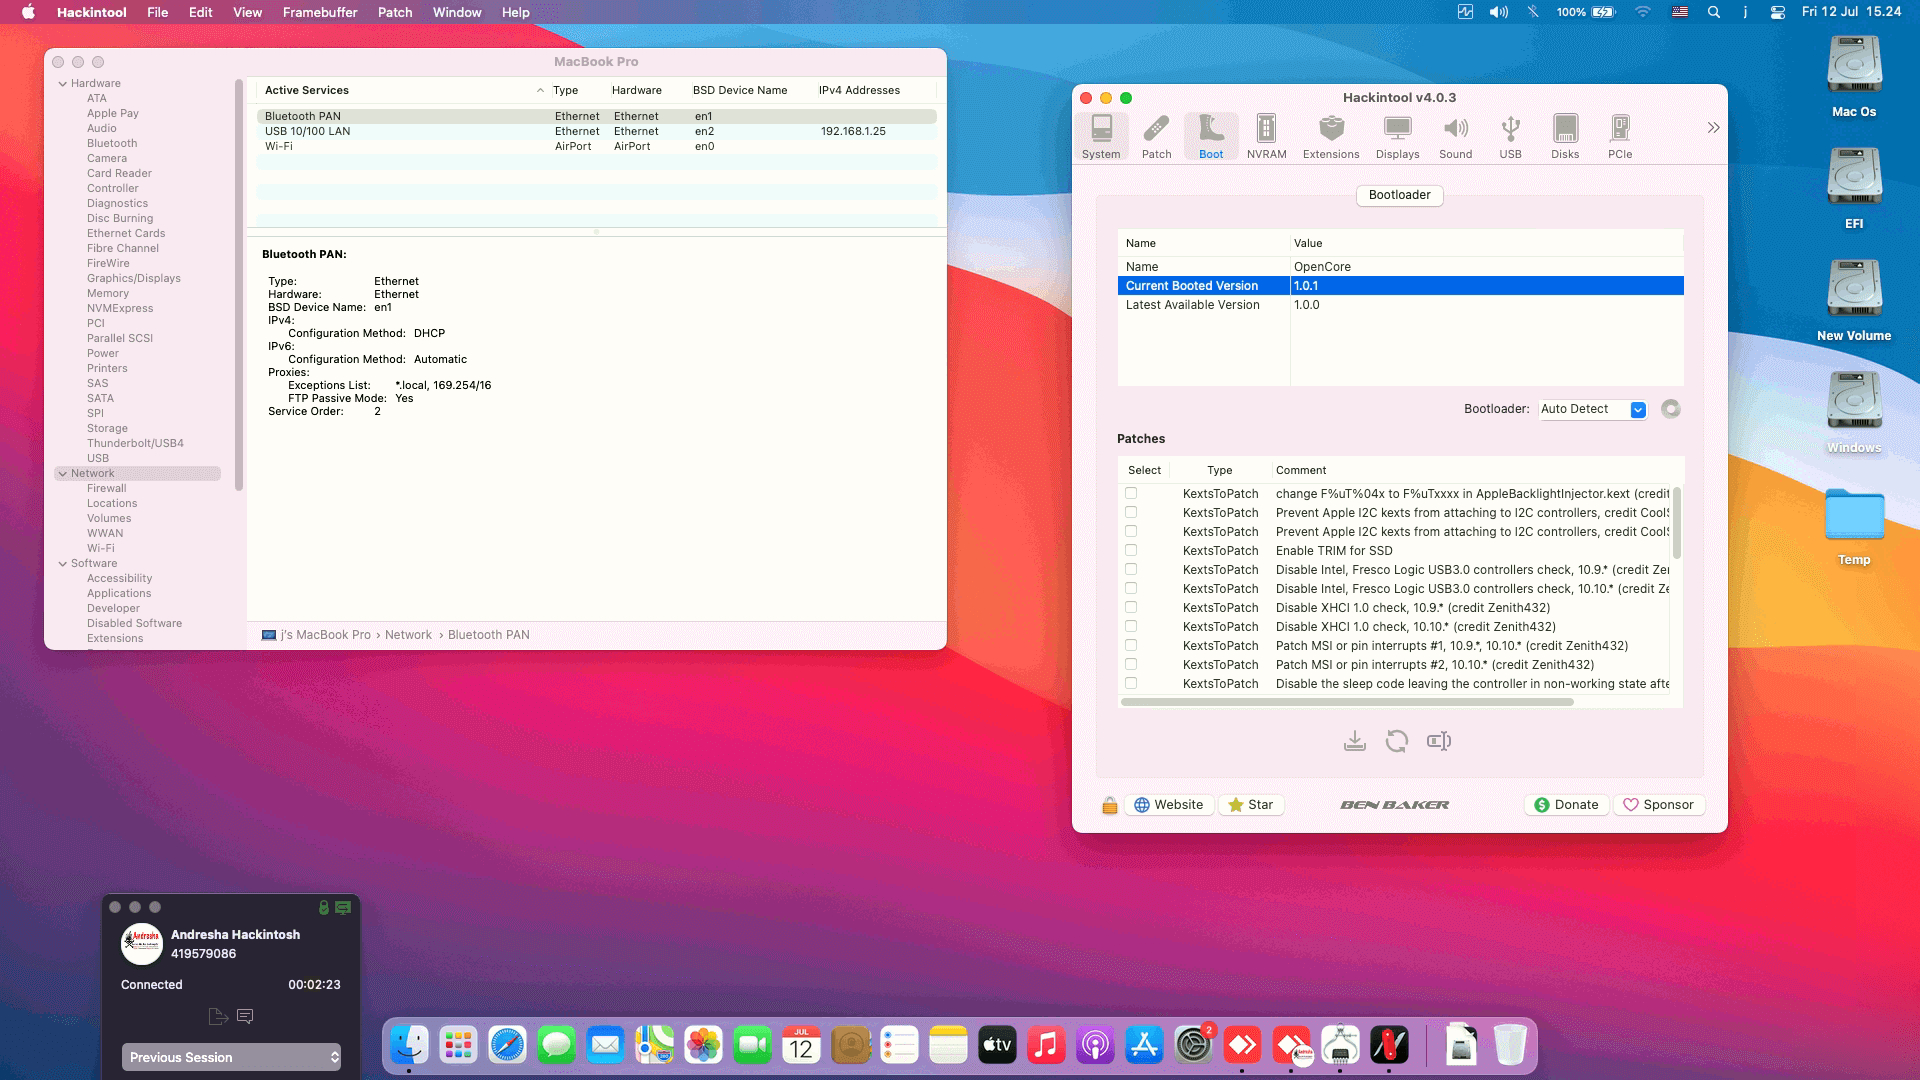Collapse the Software tree section
The height and width of the screenshot is (1080, 1920).
click(x=63, y=564)
